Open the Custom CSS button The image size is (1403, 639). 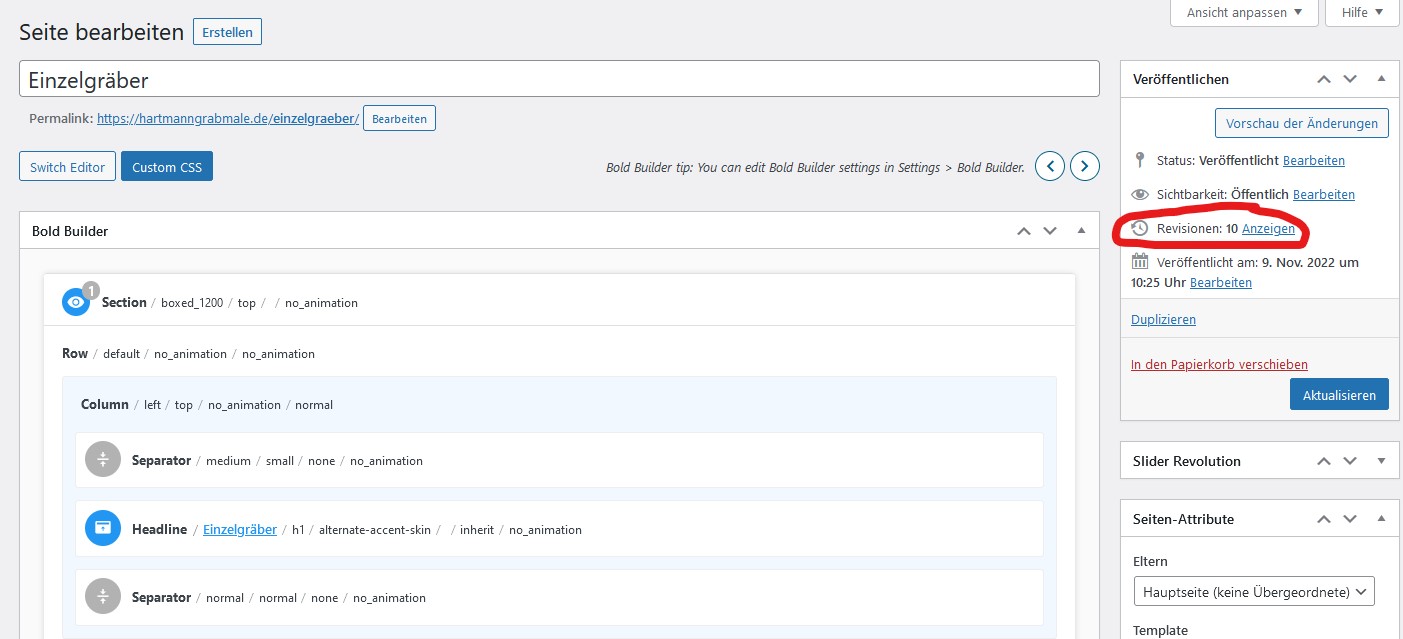click(x=167, y=167)
